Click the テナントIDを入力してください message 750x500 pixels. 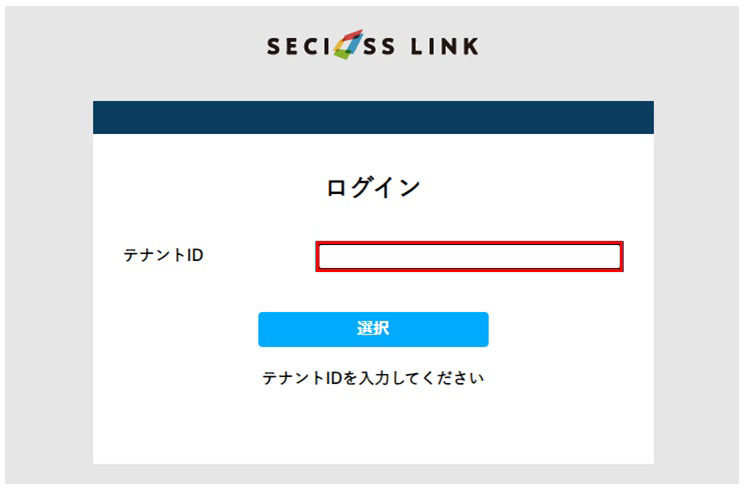[373, 378]
